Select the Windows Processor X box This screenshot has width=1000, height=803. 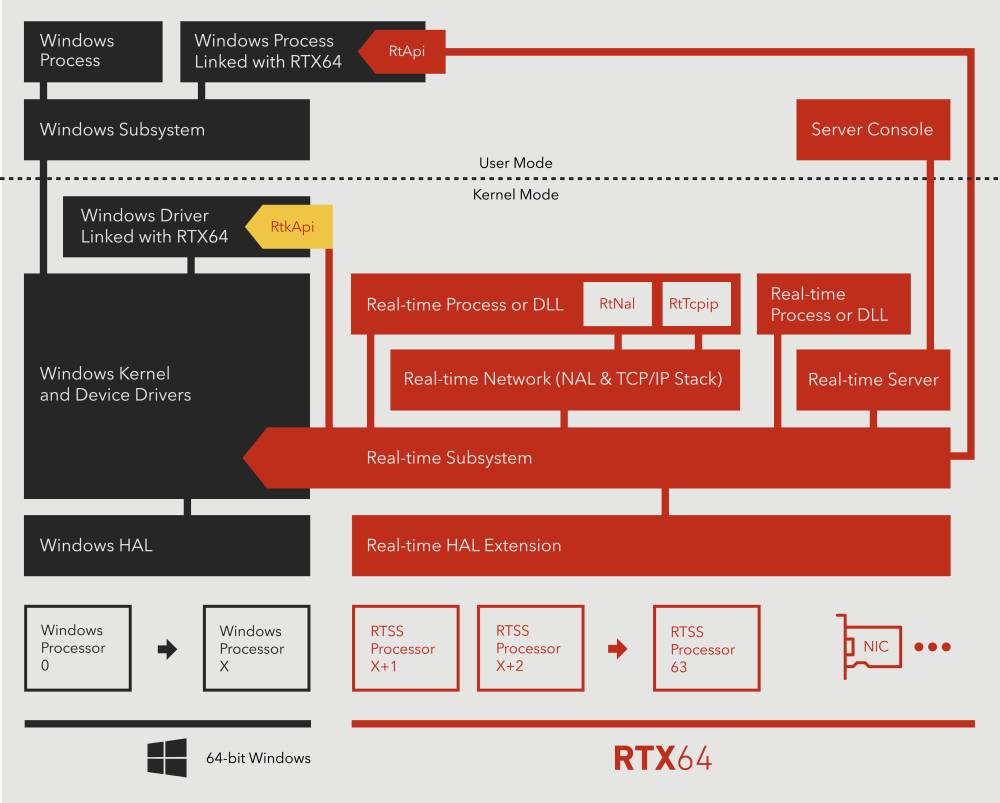coord(256,648)
